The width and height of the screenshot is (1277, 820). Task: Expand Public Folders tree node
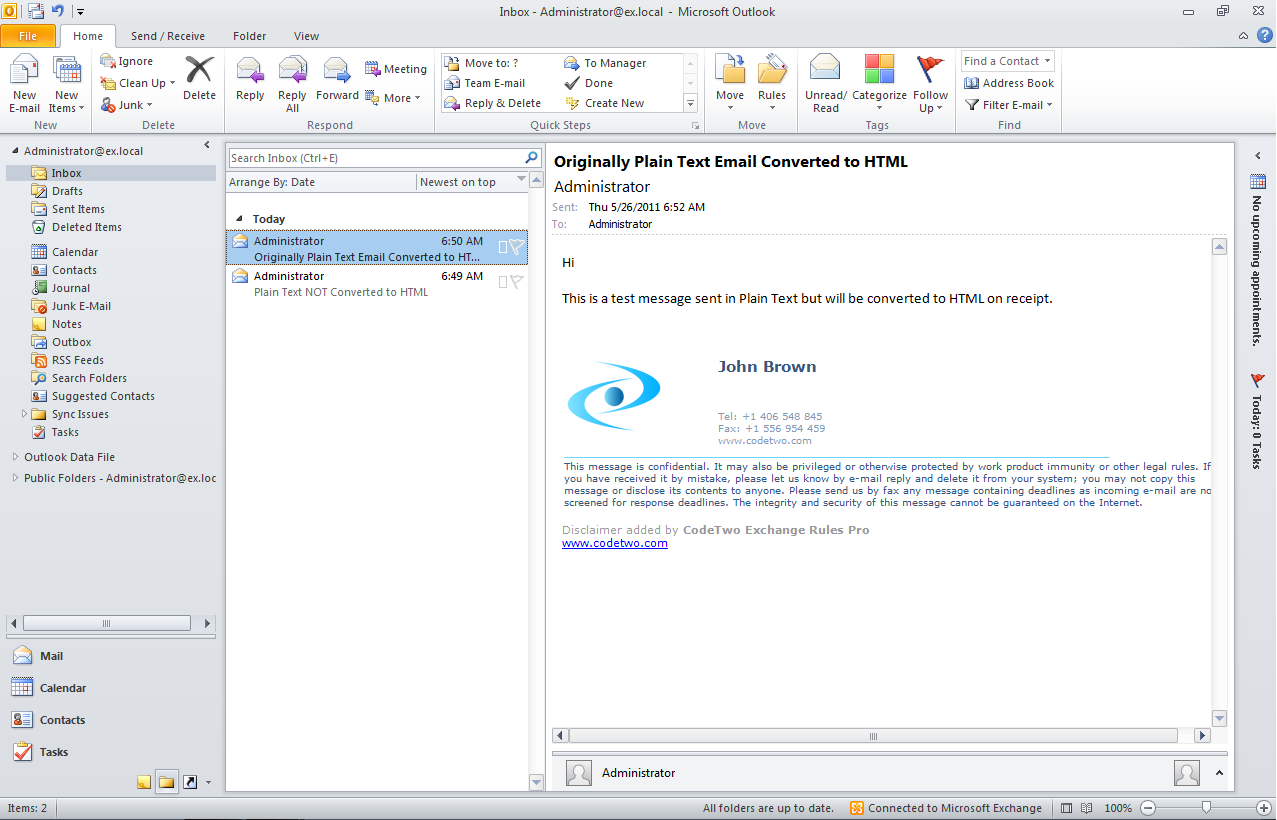click(15, 478)
